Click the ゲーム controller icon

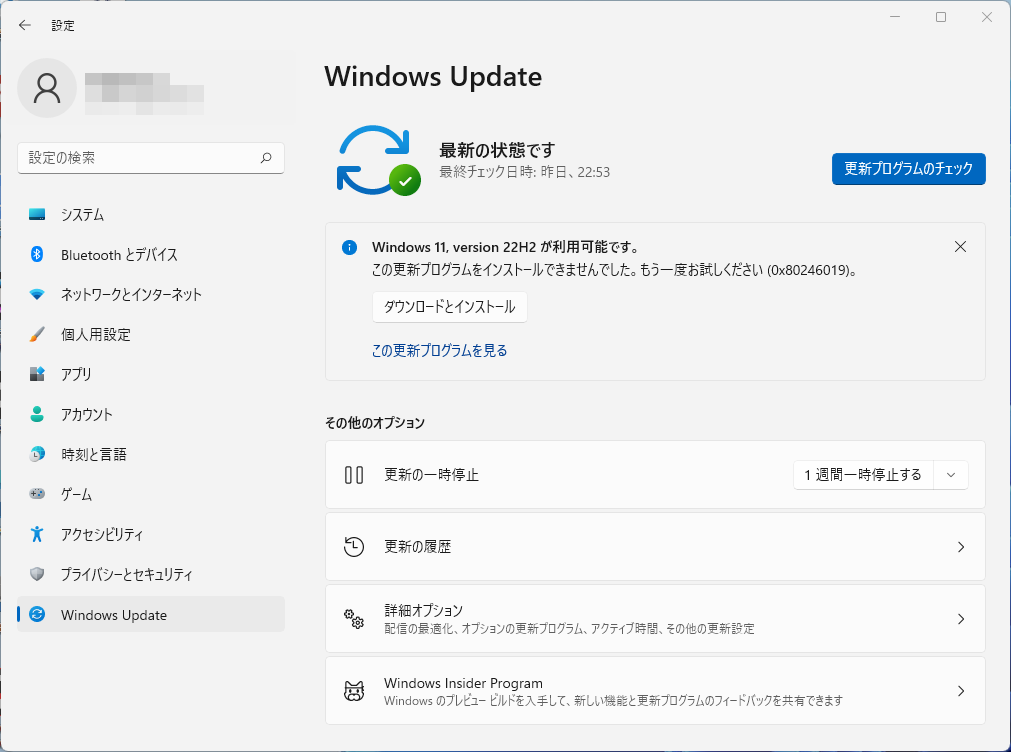coord(37,494)
